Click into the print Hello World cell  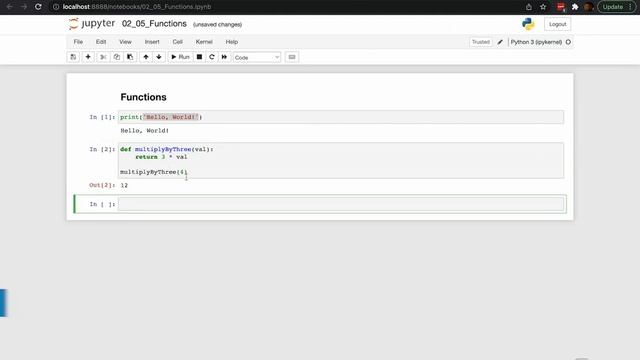pyautogui.click(x=341, y=117)
